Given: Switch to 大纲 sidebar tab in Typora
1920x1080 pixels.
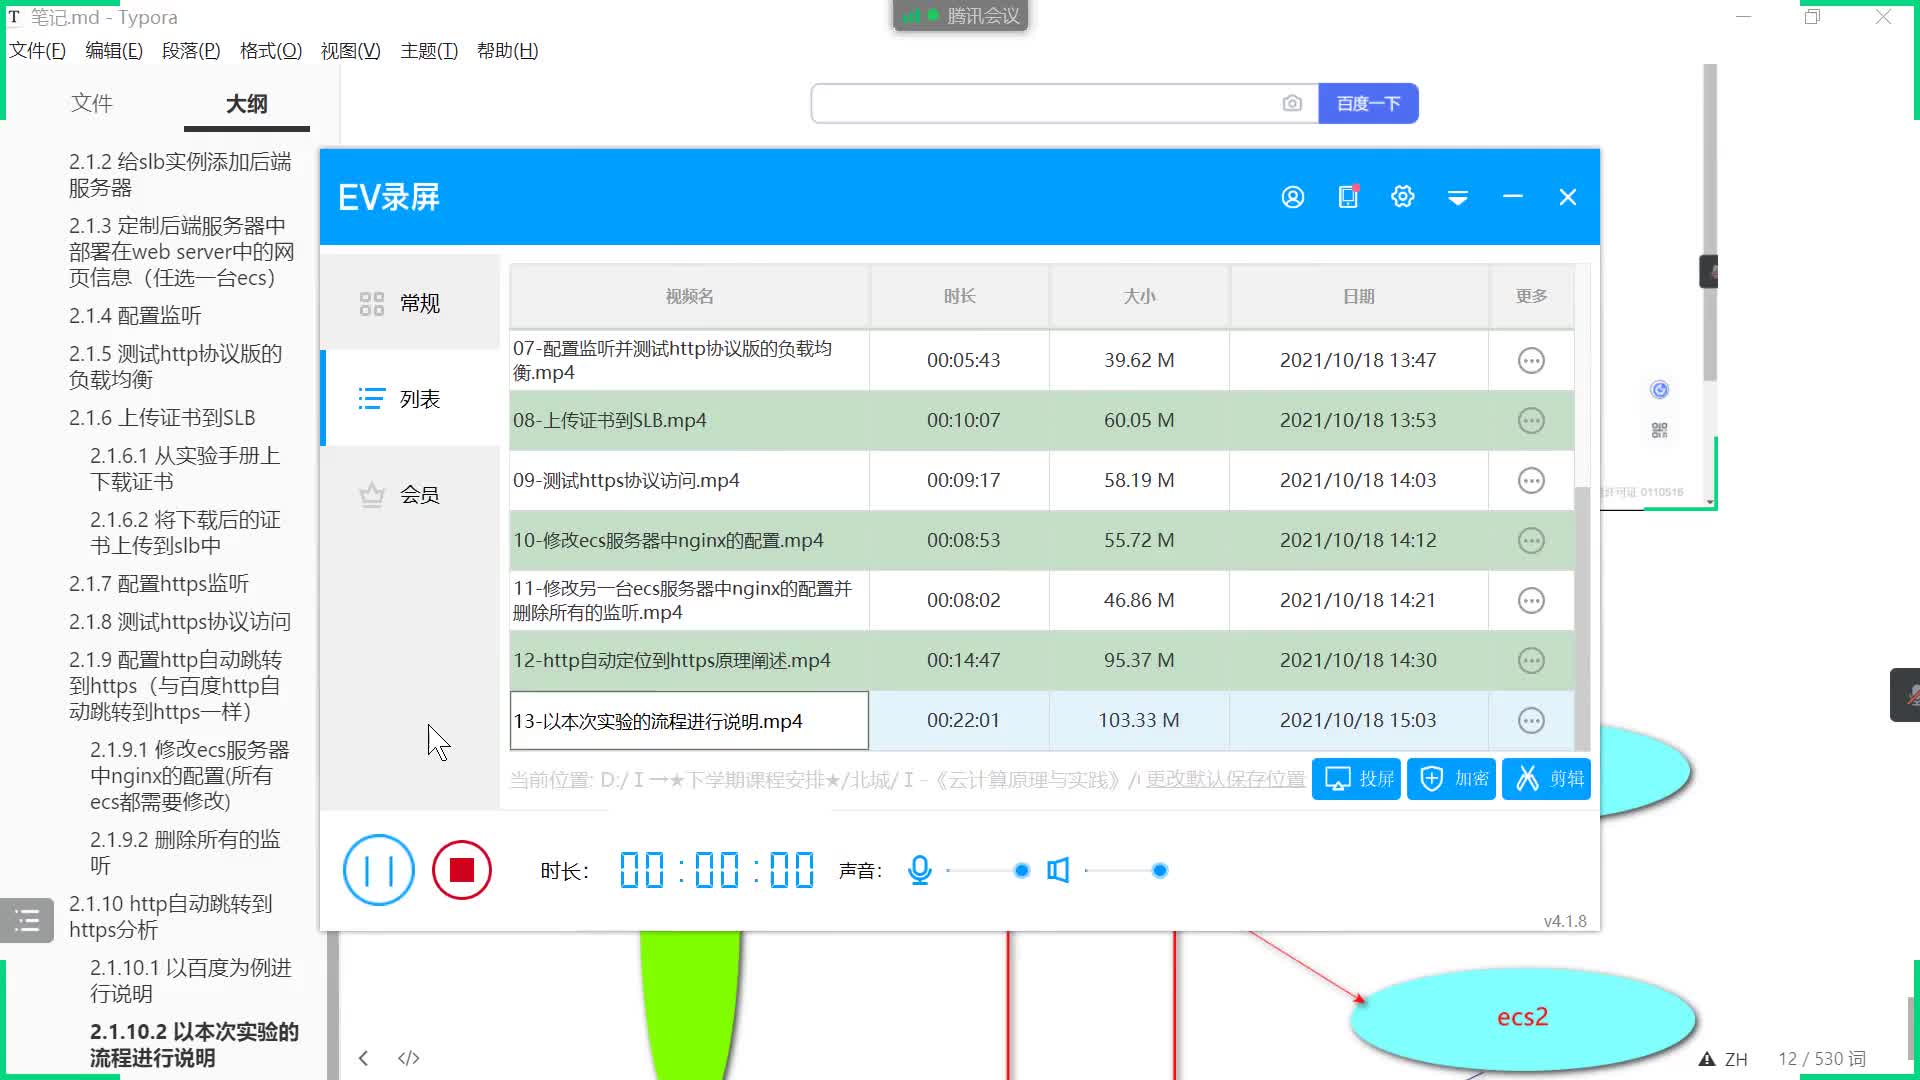Looking at the screenshot, I should coord(246,104).
